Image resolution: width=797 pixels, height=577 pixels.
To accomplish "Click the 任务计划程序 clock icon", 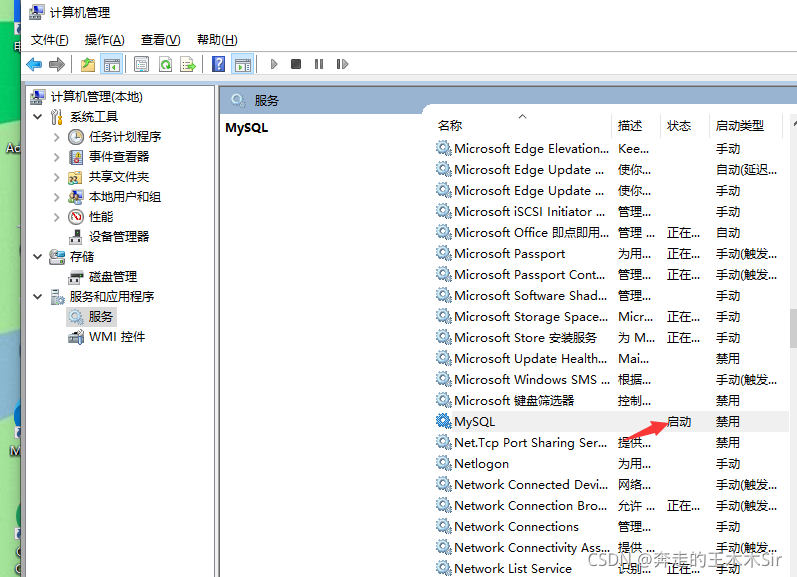I will 76,137.
